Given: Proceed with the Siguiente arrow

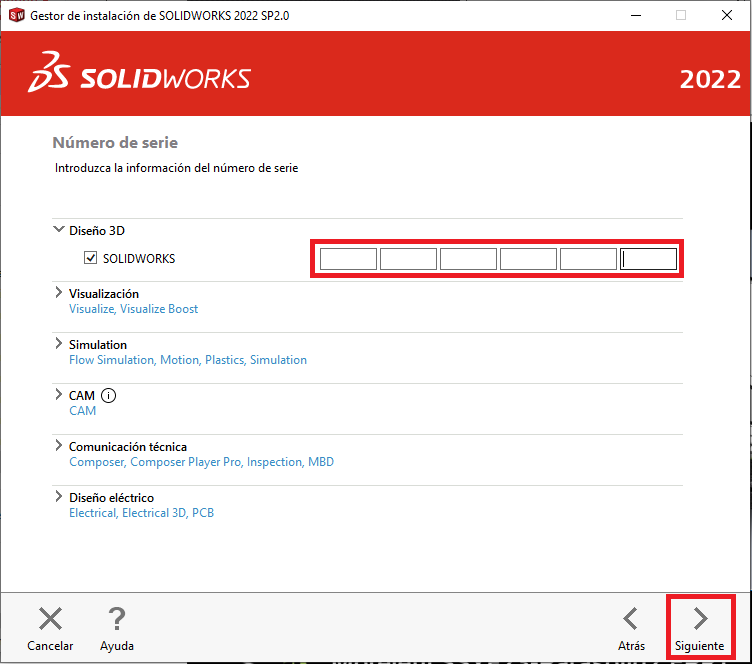Looking at the screenshot, I should point(700,618).
